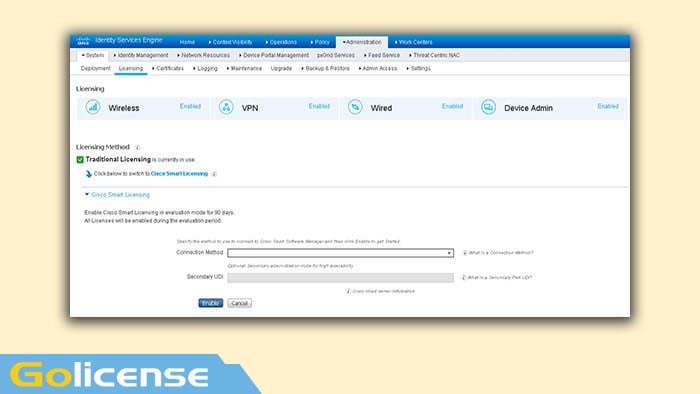Click the 'Licensing' page heading

pos(90,89)
